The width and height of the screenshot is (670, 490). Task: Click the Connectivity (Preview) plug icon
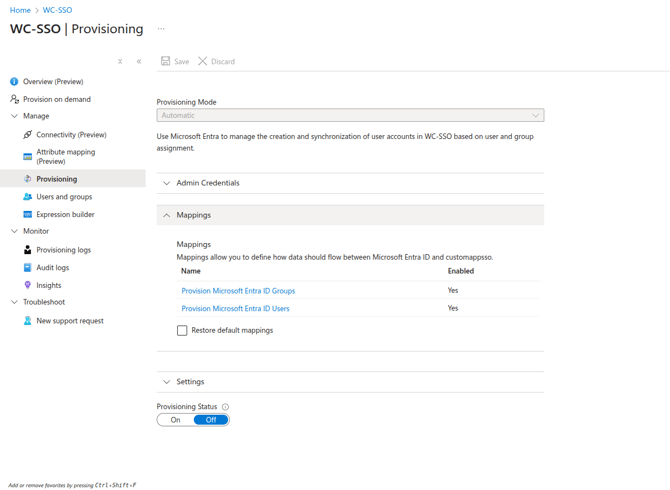point(28,135)
